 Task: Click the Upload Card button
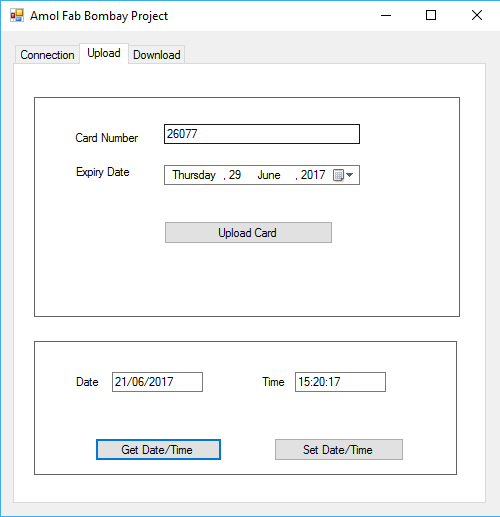point(248,233)
